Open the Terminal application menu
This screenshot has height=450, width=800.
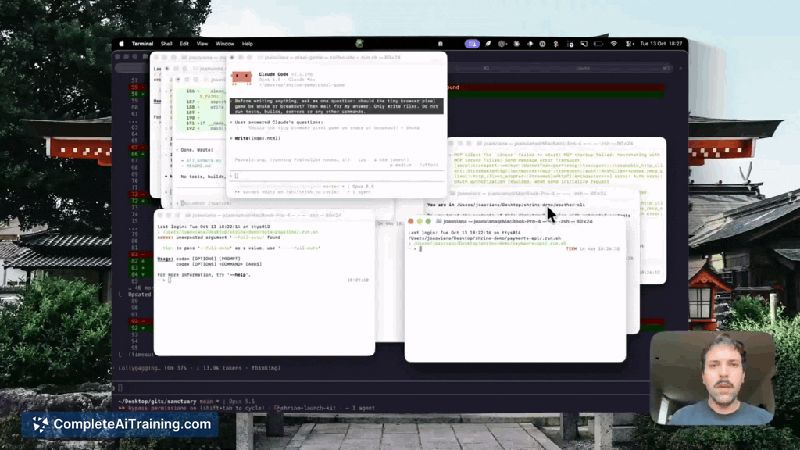[x=142, y=44]
